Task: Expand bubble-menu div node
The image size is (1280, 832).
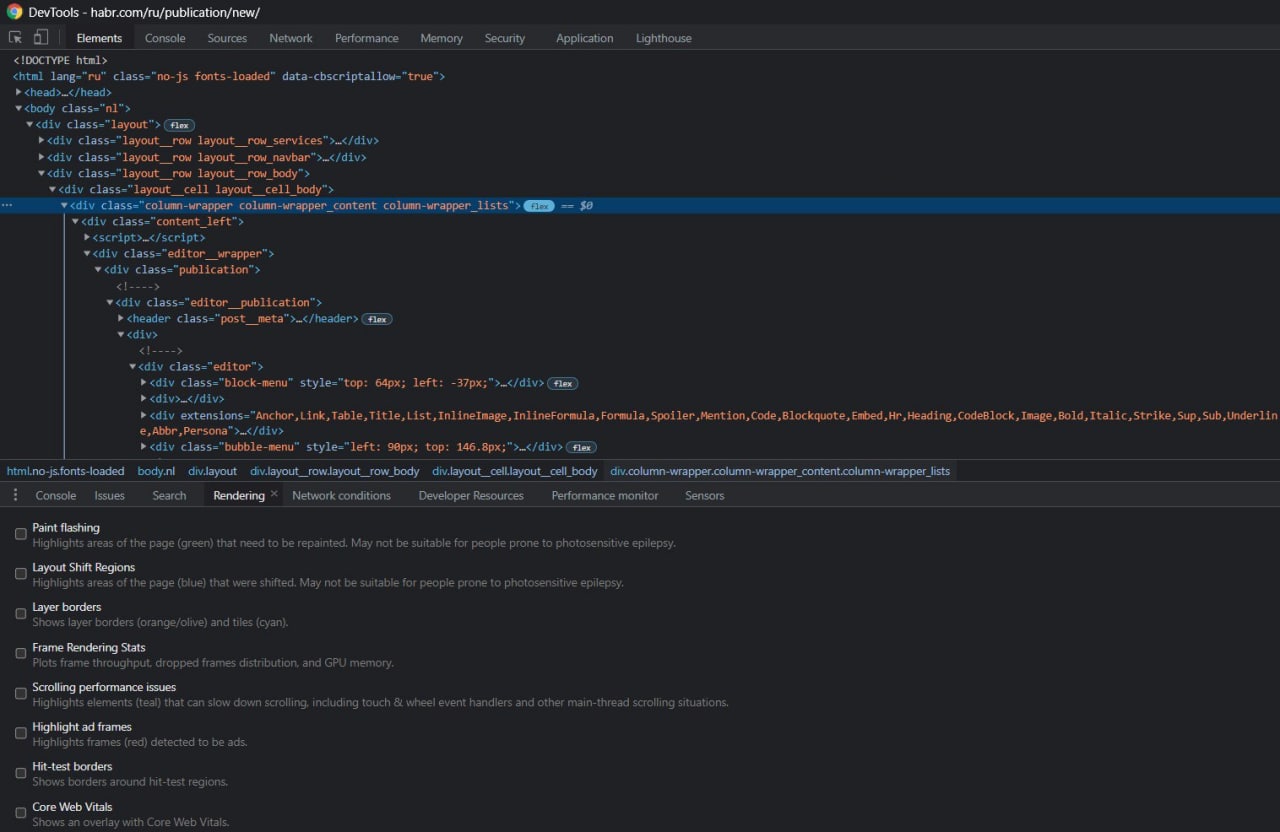Action: coord(144,446)
